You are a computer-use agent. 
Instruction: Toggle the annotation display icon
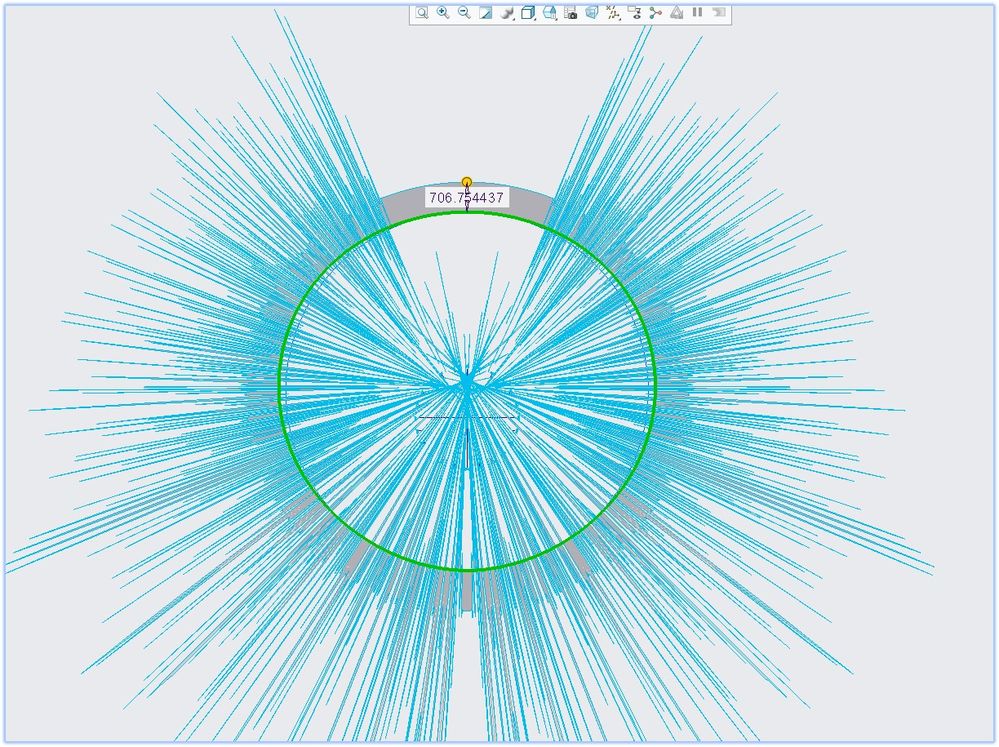[635, 13]
